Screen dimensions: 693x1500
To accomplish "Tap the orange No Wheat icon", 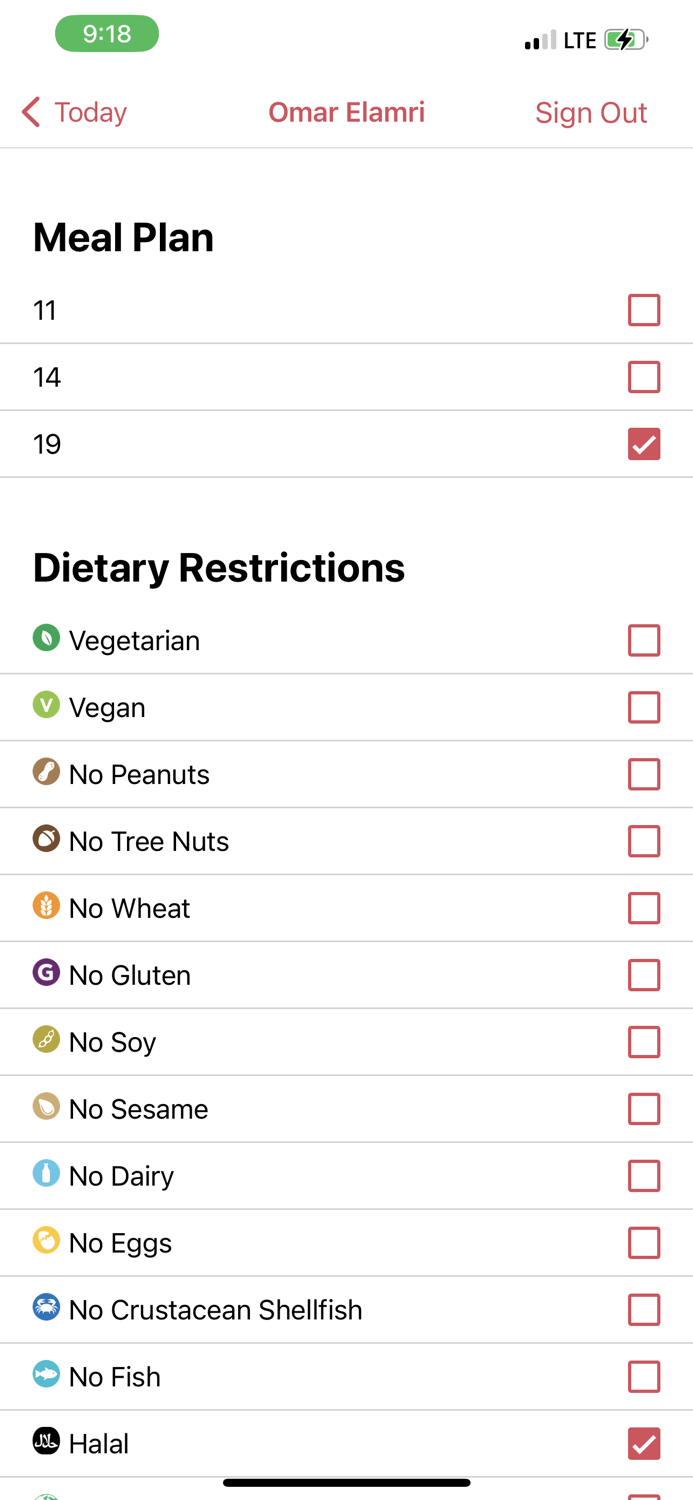I will (46, 906).
